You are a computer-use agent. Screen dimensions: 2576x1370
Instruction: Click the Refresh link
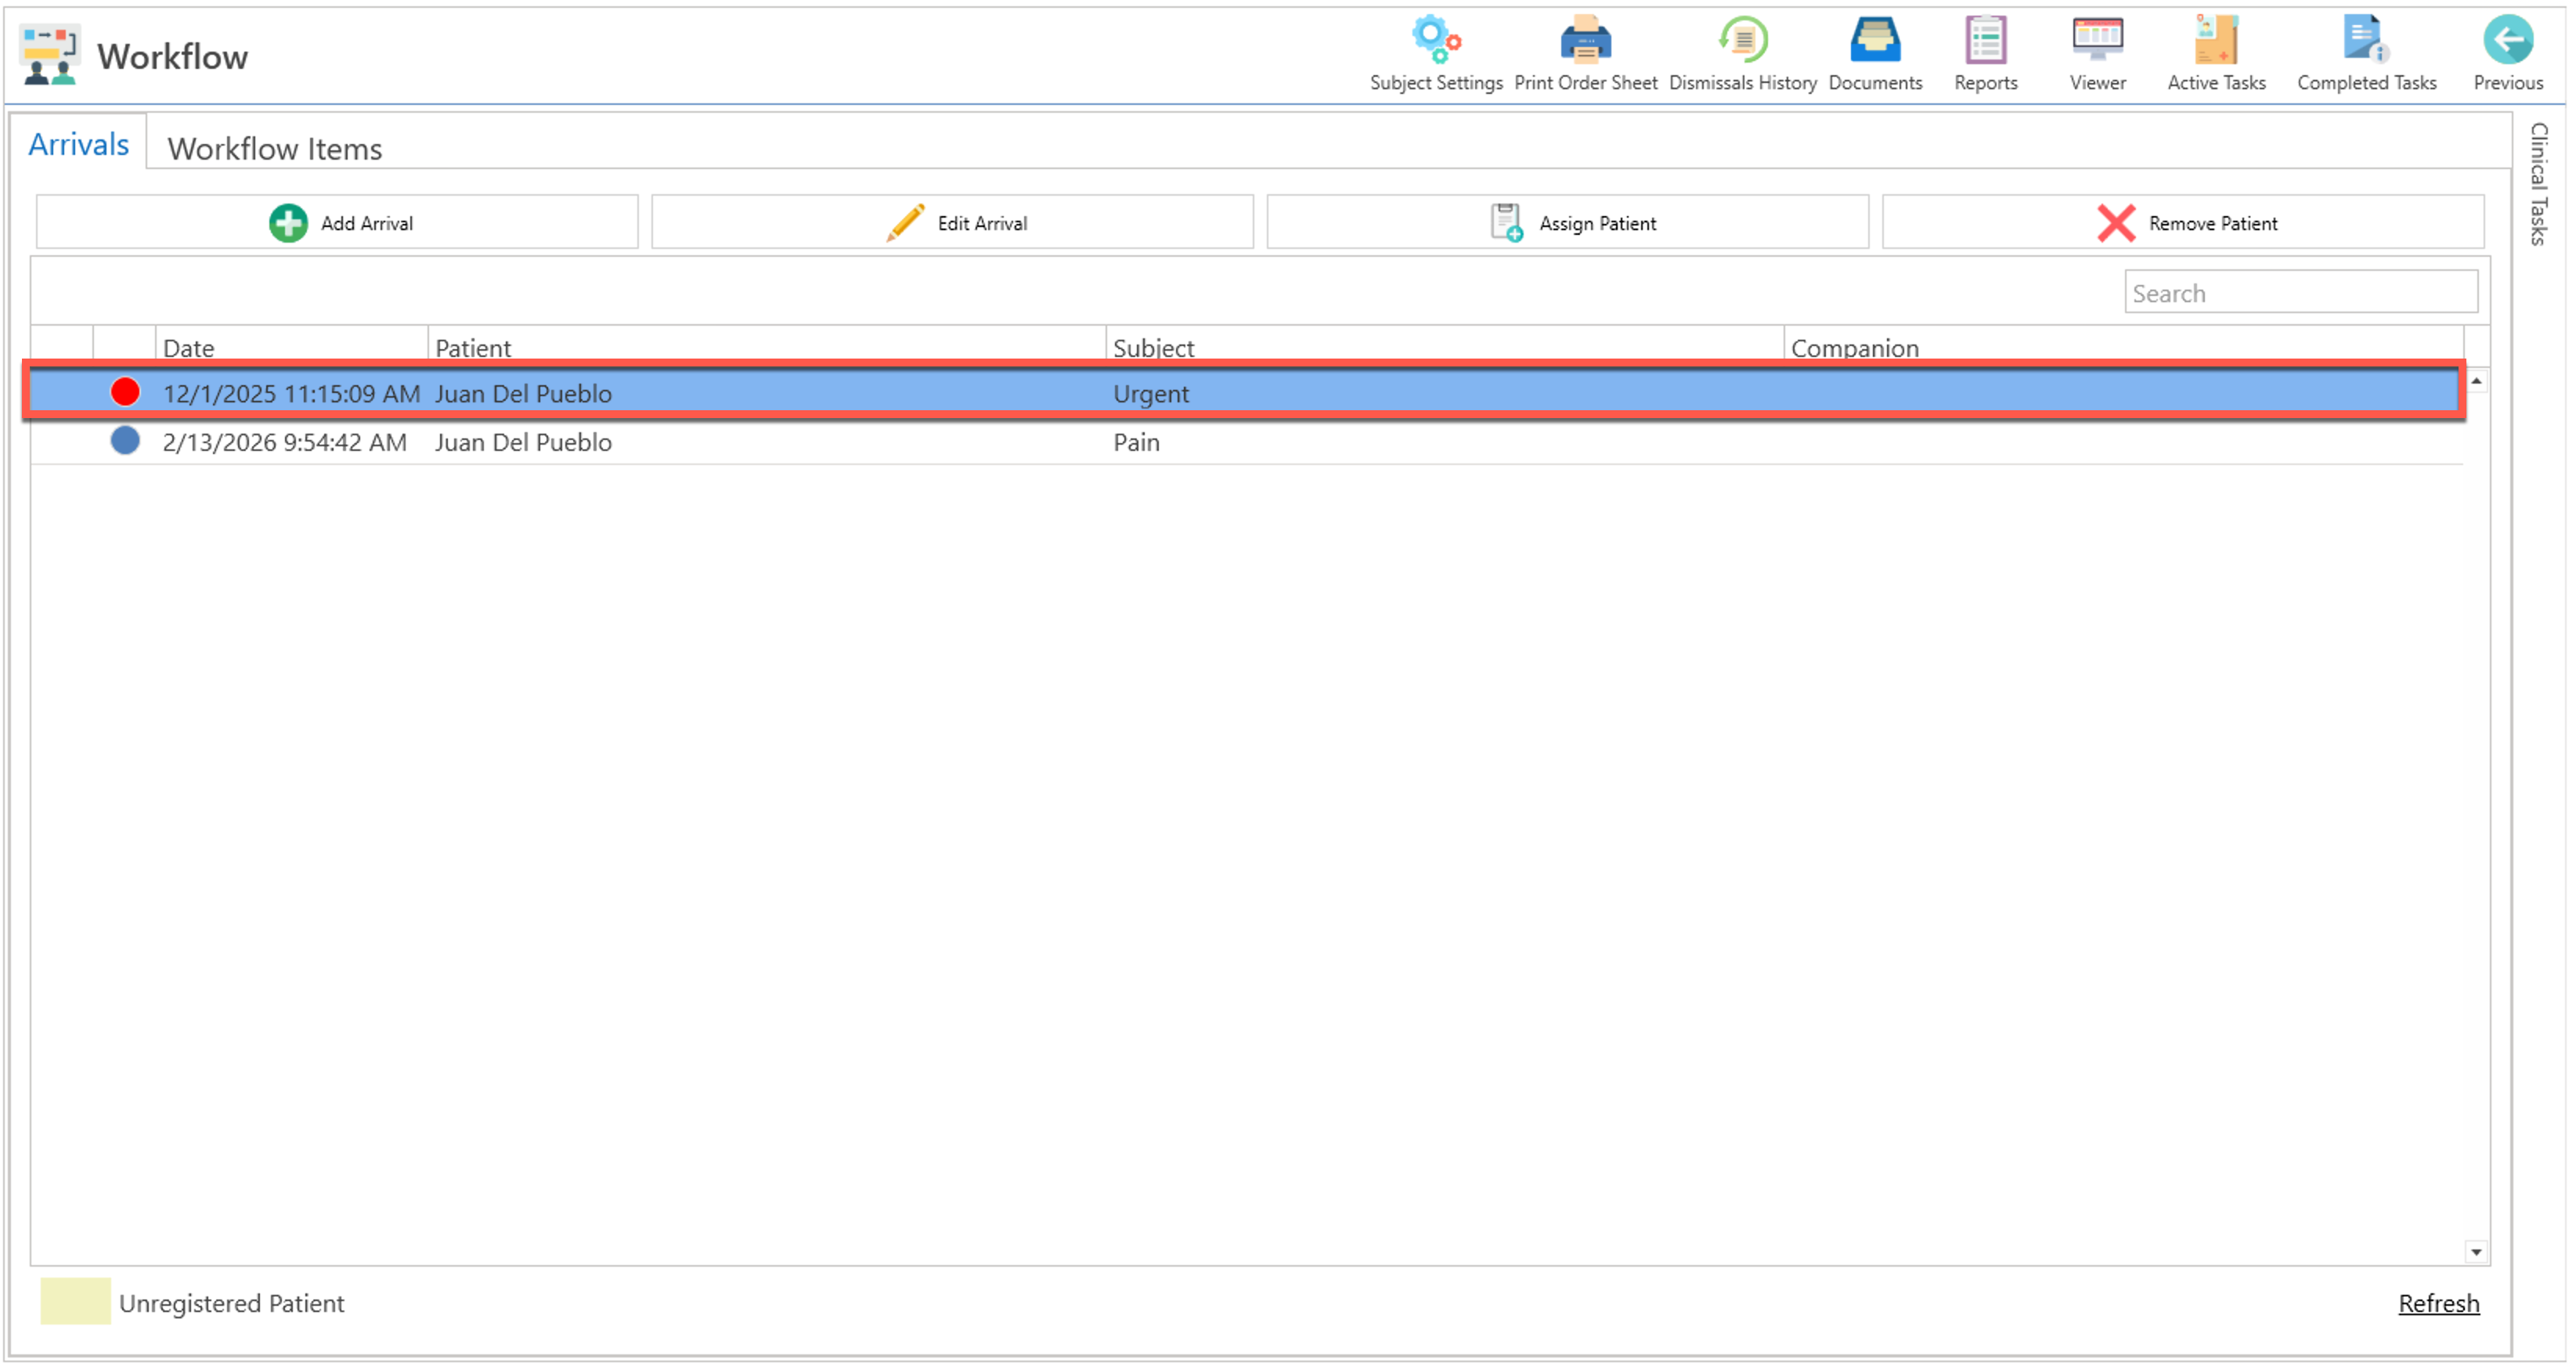(2438, 1303)
